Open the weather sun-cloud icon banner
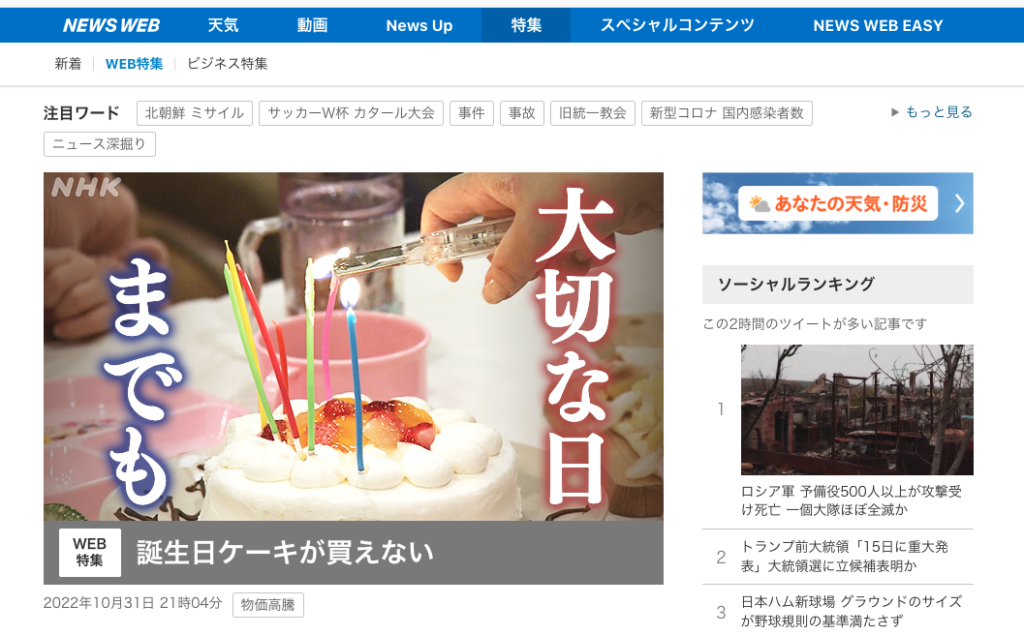The width and height of the screenshot is (1024, 636). (x=760, y=204)
